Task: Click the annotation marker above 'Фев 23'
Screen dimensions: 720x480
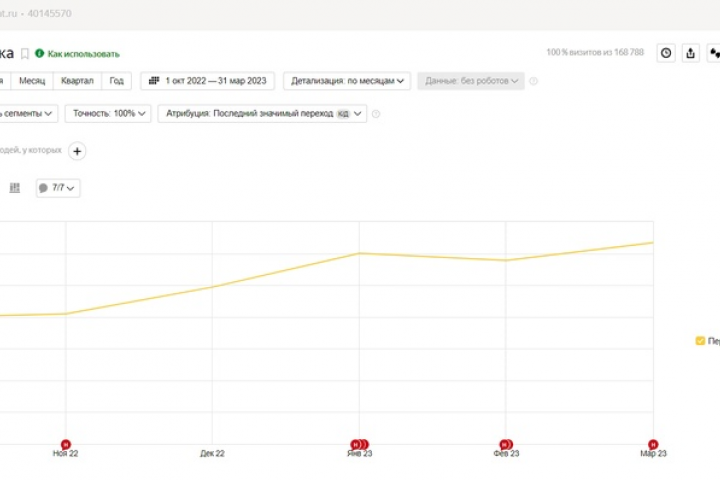Action: click(x=506, y=444)
